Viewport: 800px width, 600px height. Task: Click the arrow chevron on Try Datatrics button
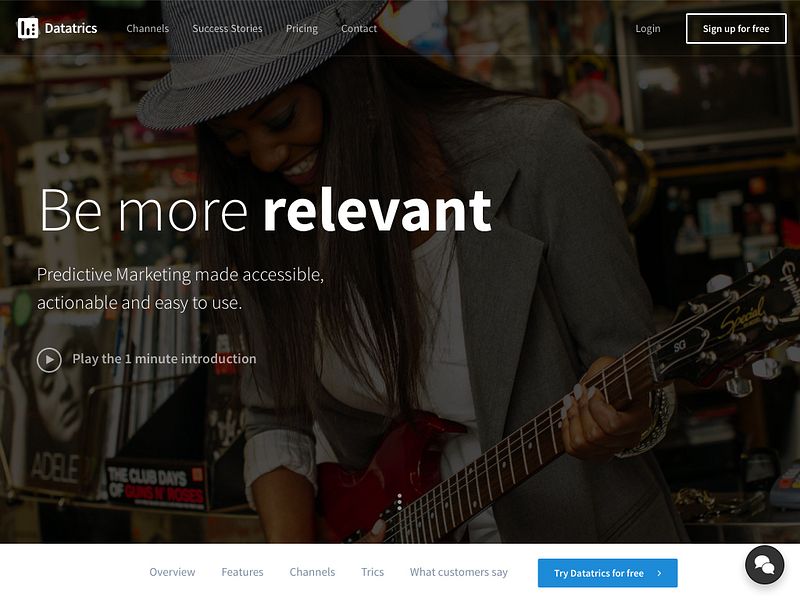pyautogui.click(x=659, y=573)
